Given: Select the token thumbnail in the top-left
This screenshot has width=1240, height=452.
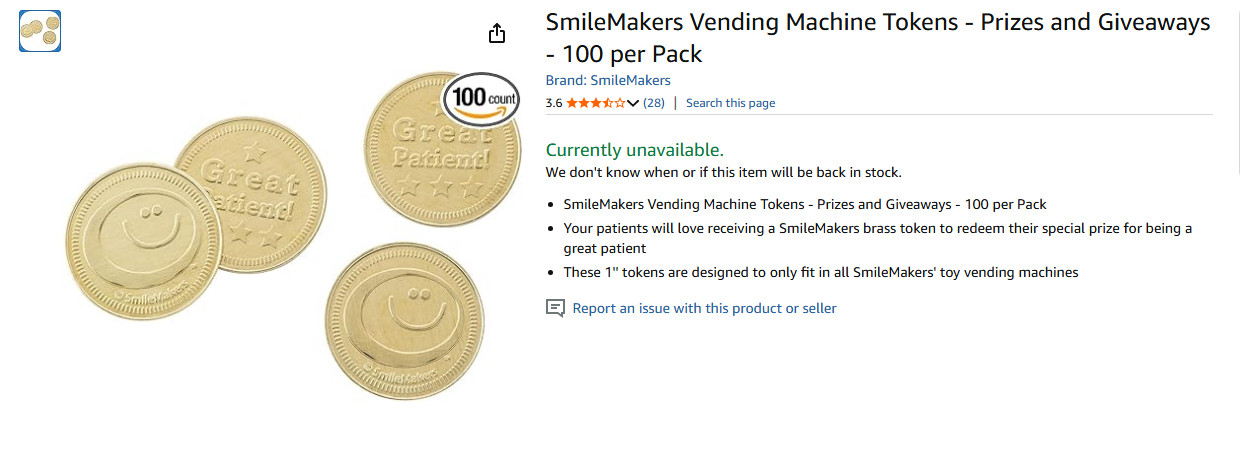Looking at the screenshot, I should click(x=40, y=31).
